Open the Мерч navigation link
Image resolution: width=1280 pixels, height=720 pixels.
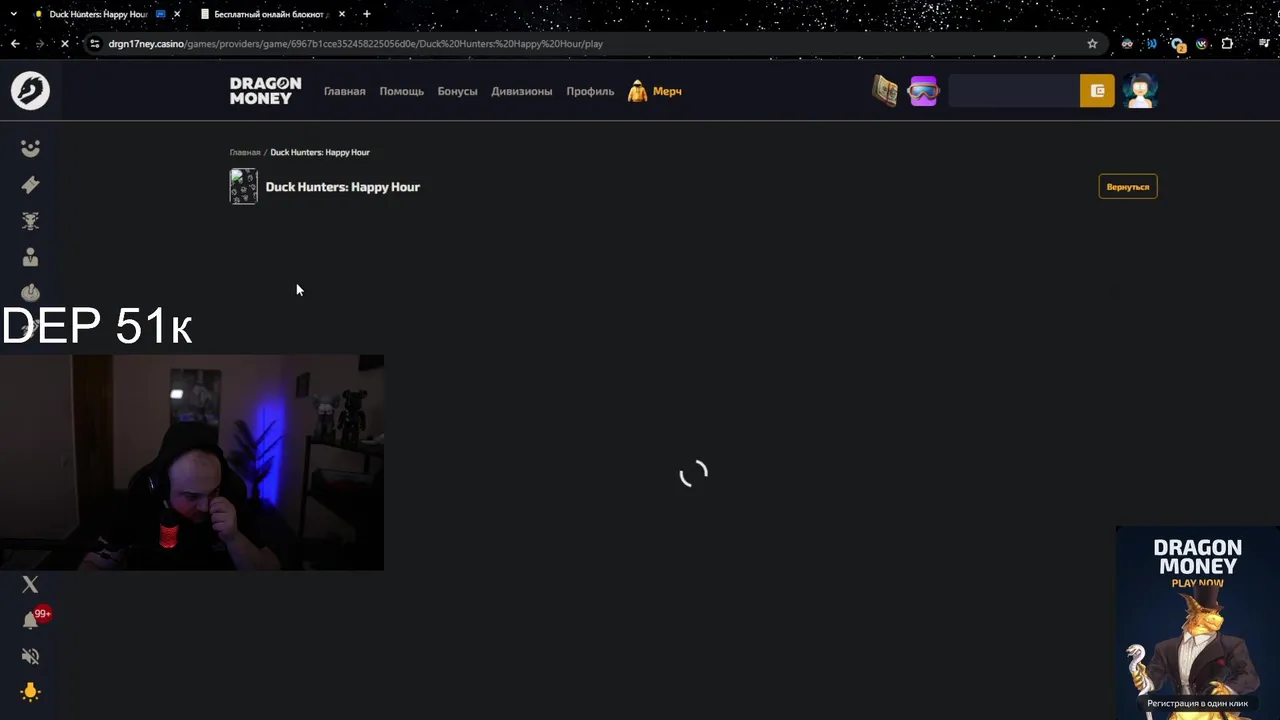(x=667, y=91)
